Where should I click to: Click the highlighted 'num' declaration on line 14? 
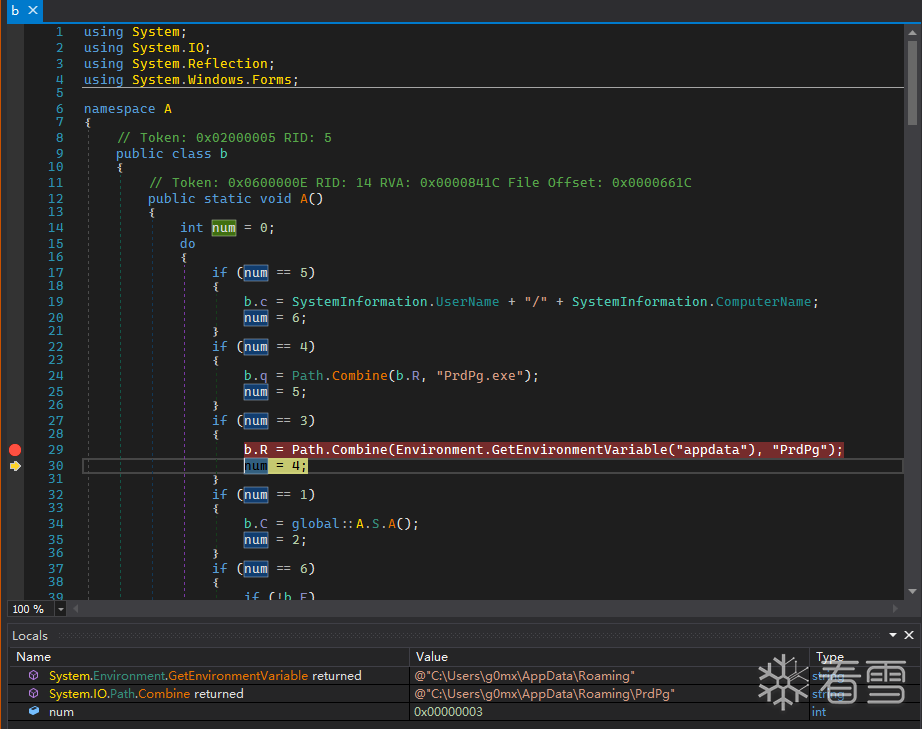point(223,228)
